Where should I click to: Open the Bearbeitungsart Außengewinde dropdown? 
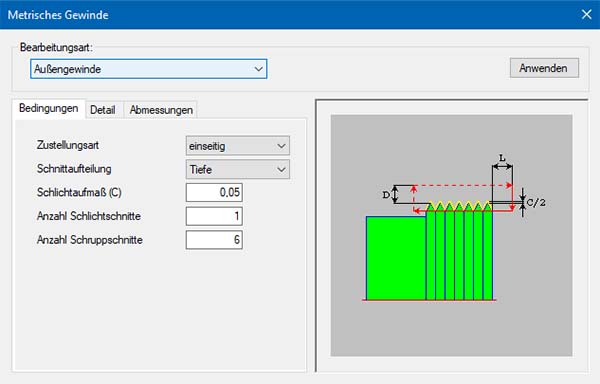[x=148, y=69]
